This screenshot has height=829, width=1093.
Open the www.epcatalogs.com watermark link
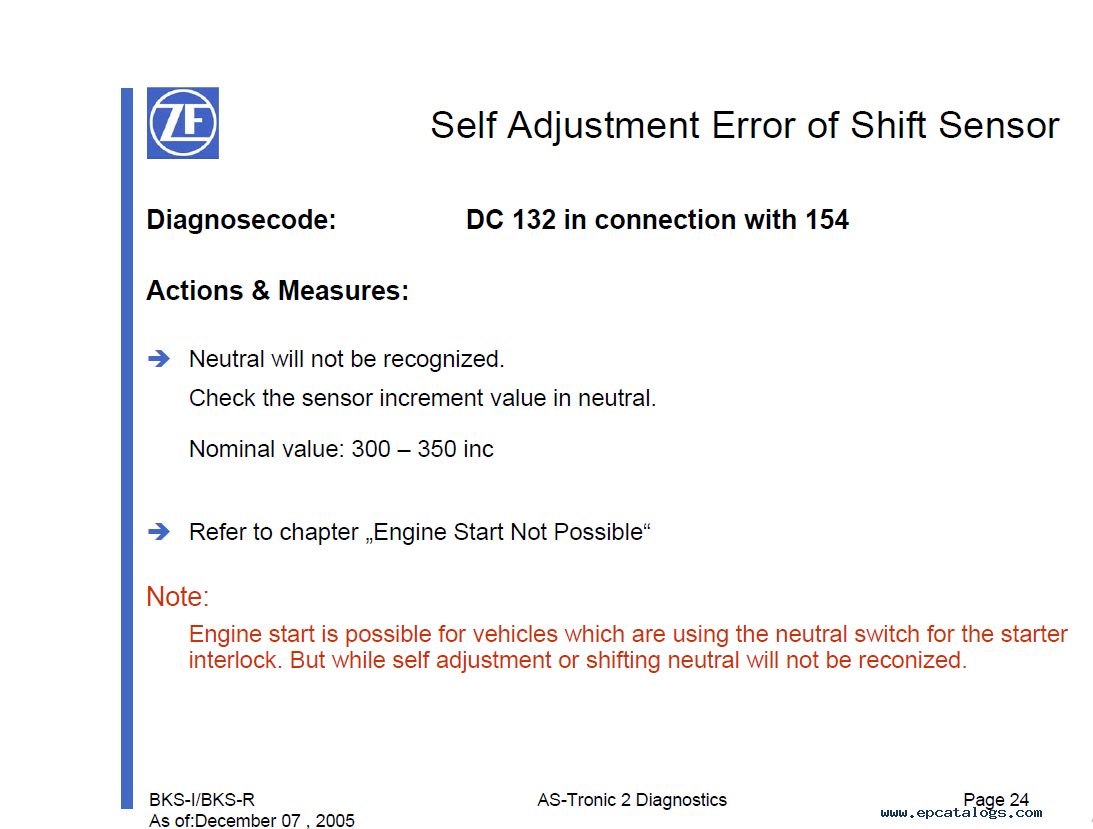(x=961, y=813)
